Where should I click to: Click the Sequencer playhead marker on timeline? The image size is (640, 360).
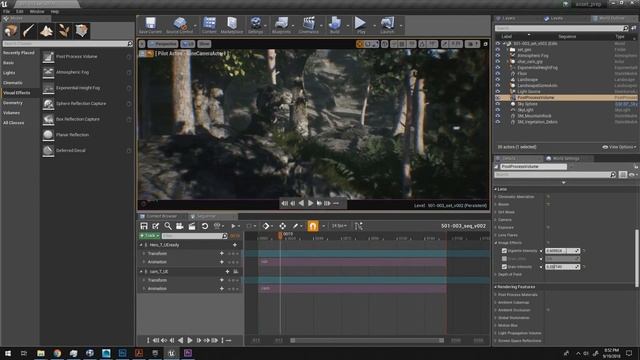point(280,235)
